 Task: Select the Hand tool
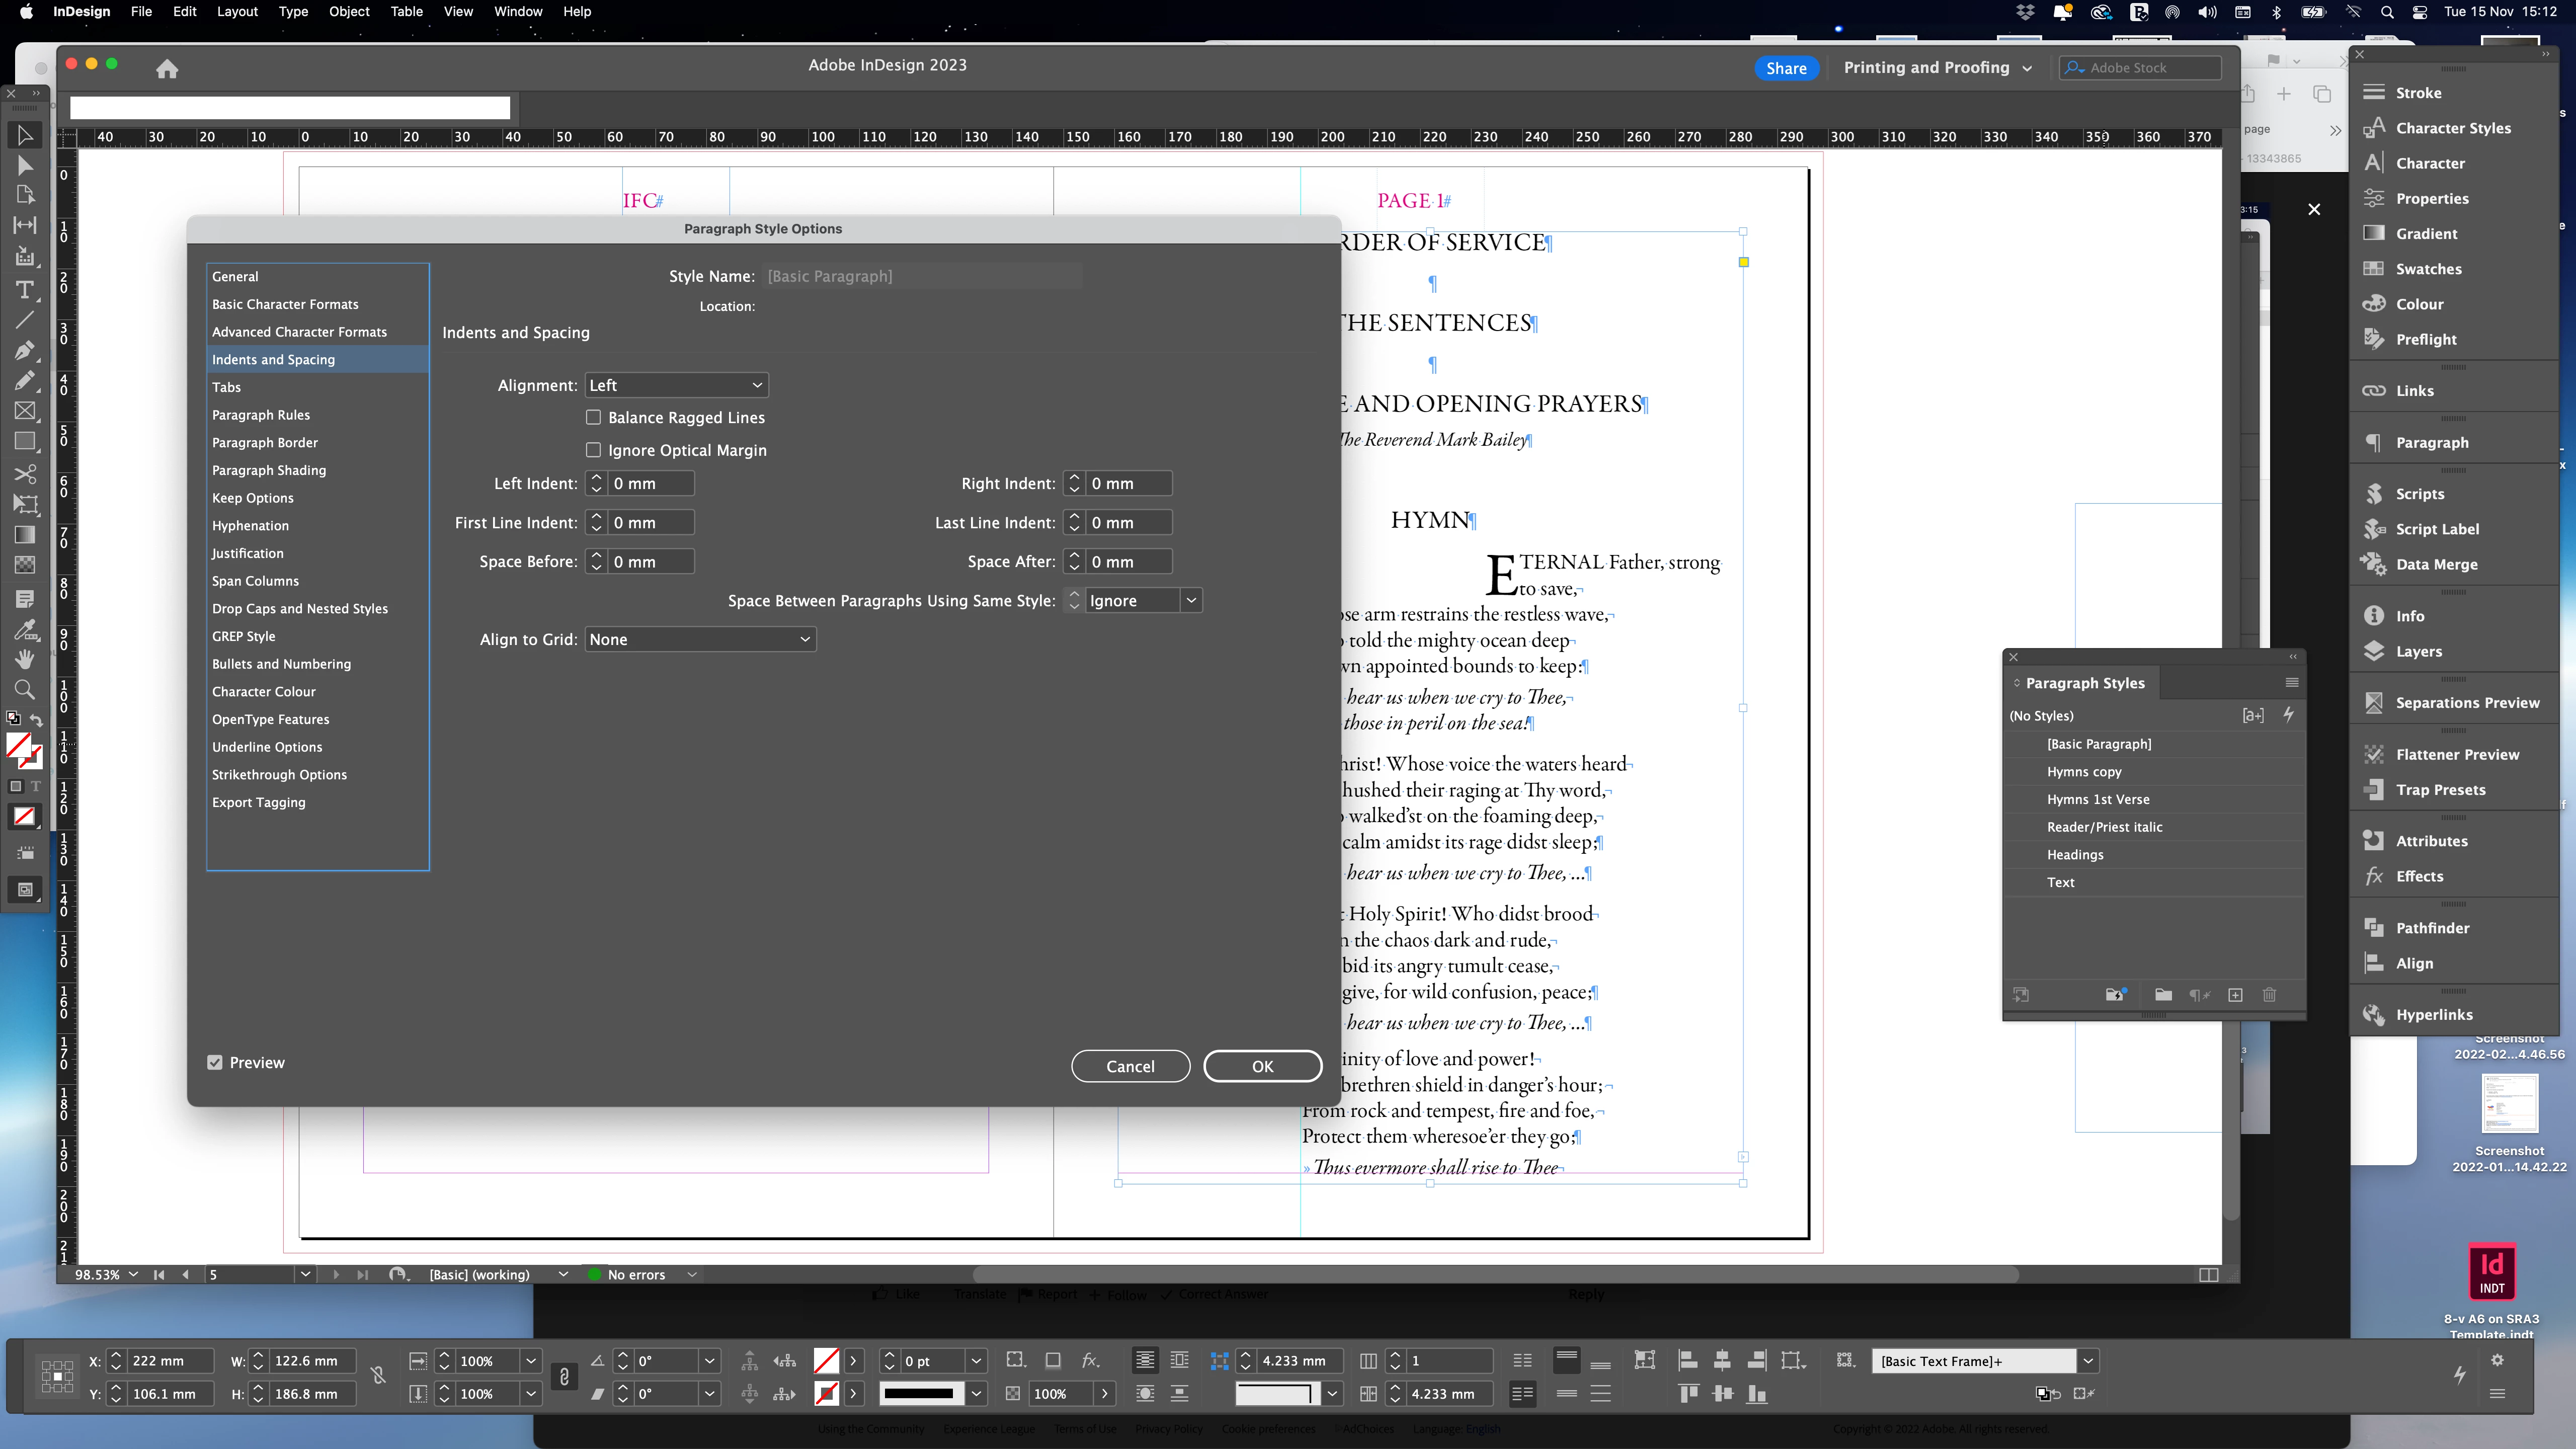click(25, 659)
